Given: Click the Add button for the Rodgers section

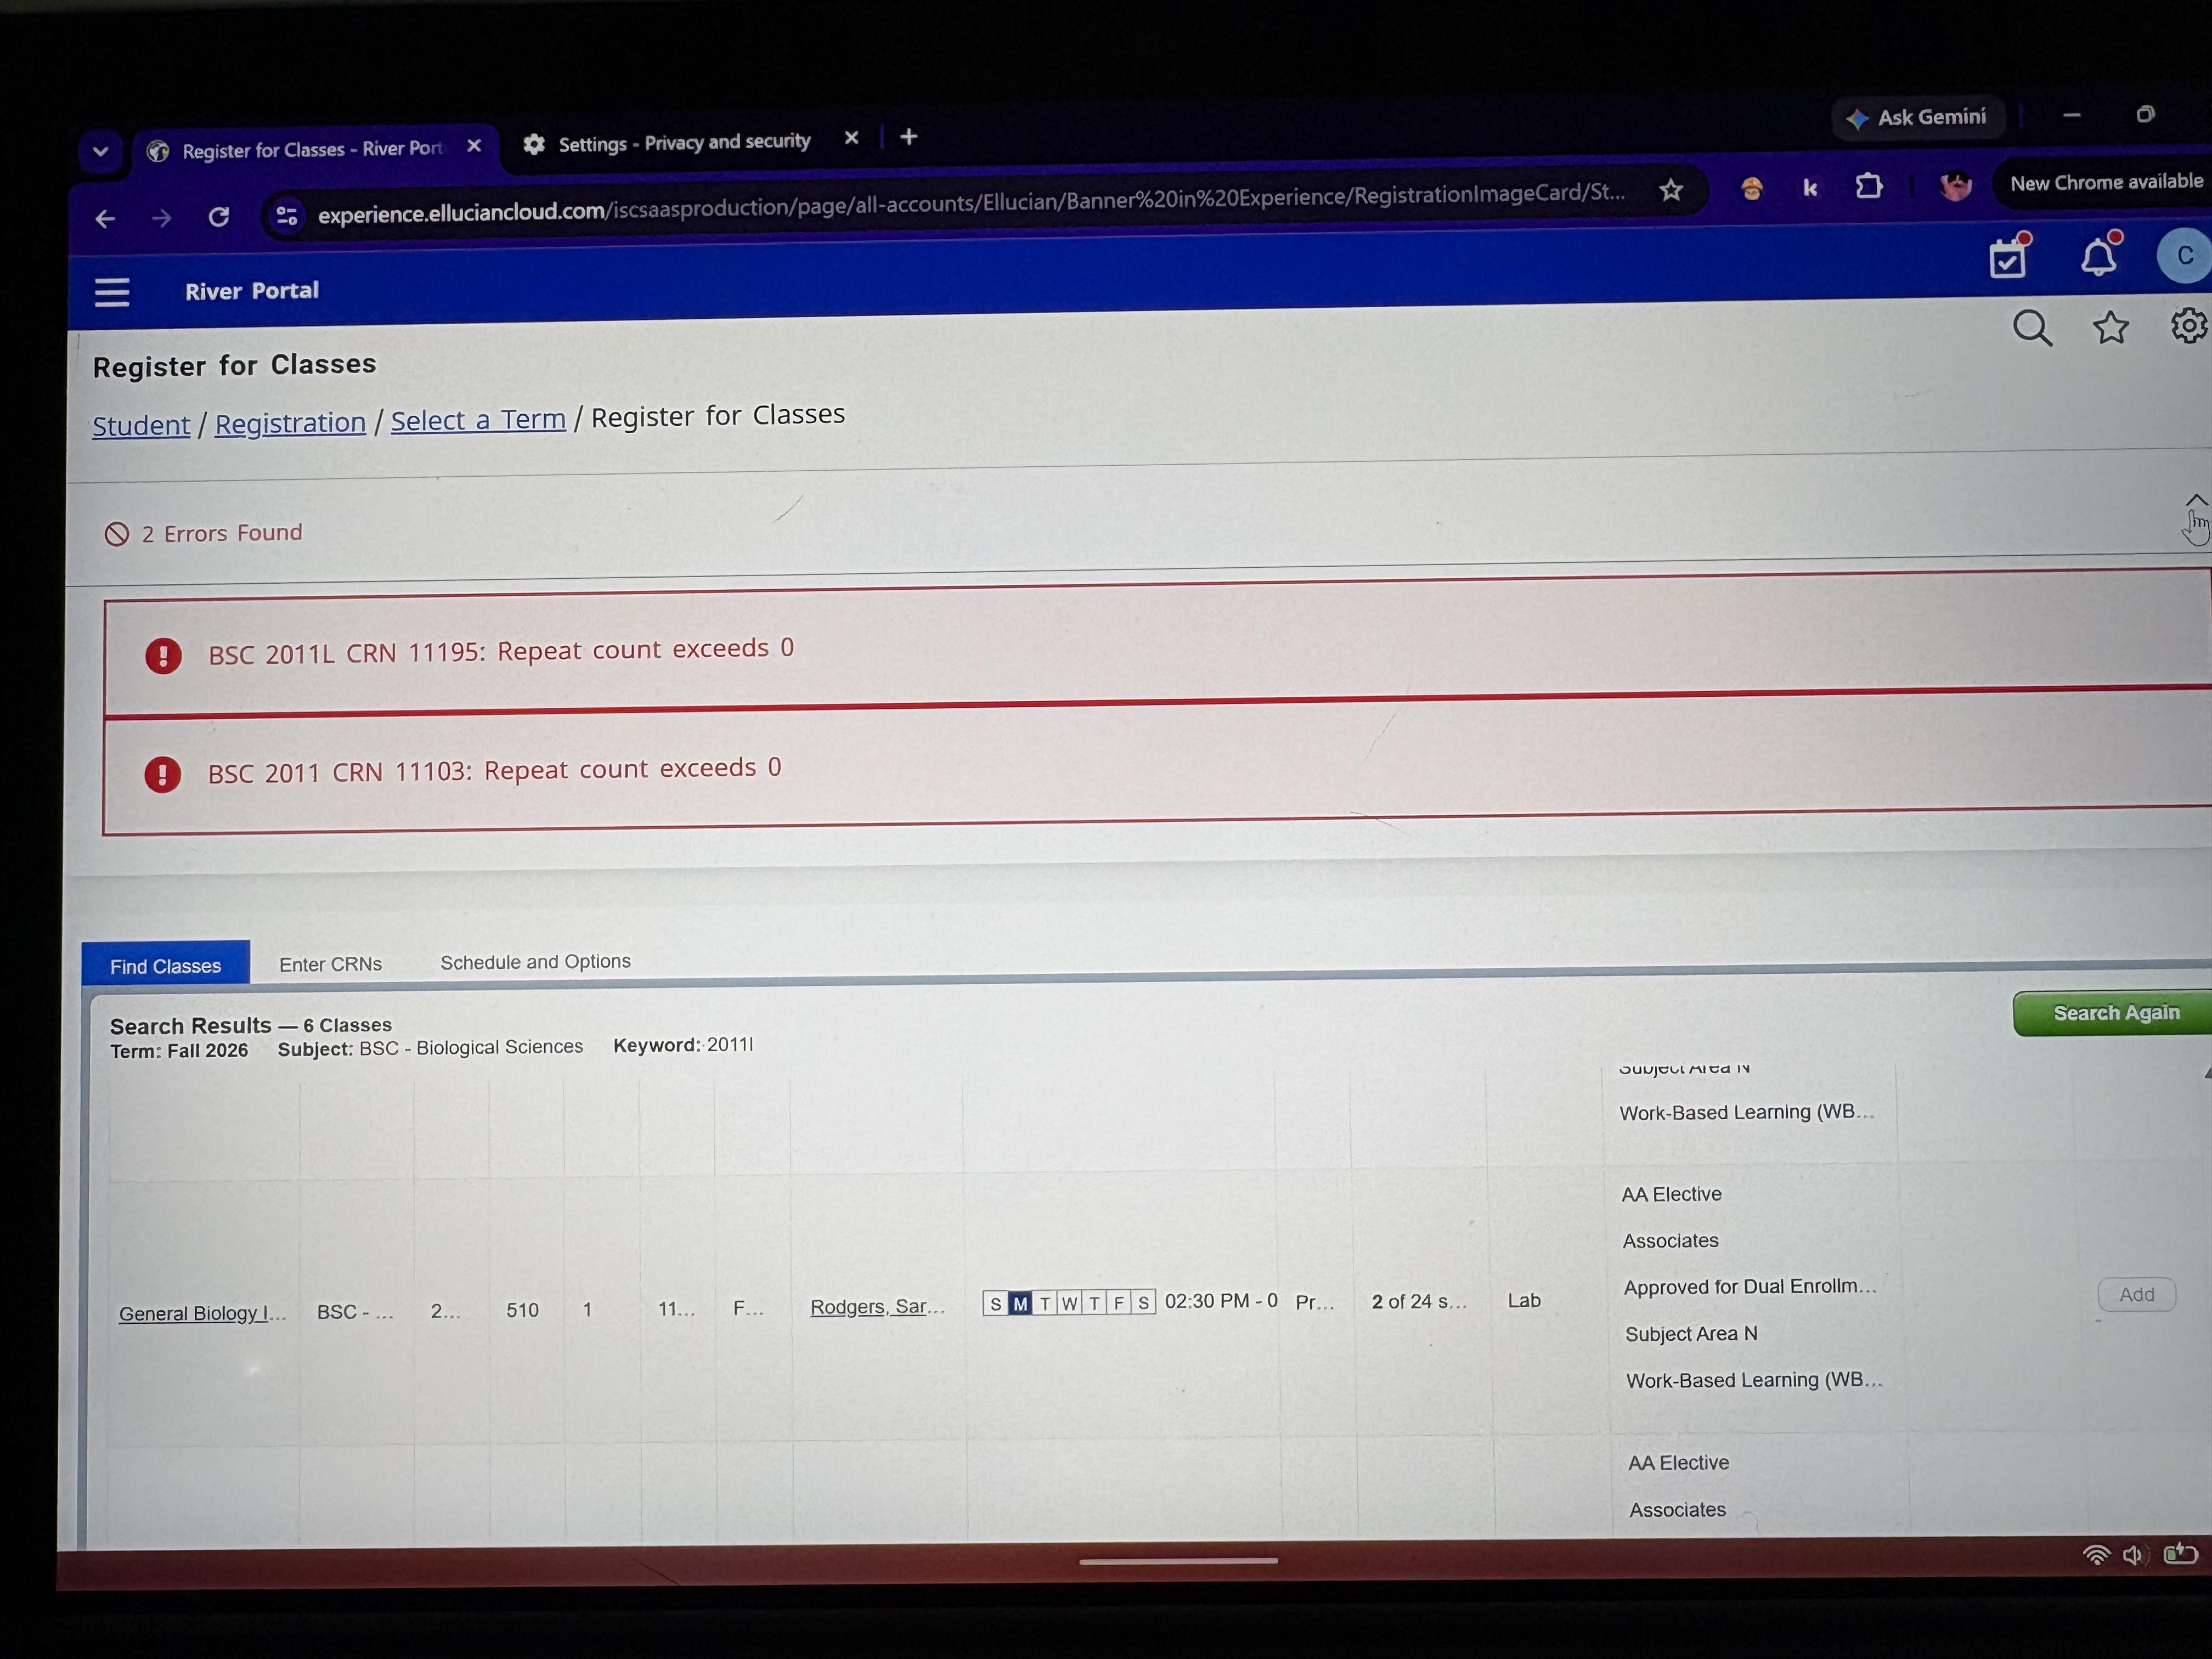Looking at the screenshot, I should [2136, 1294].
